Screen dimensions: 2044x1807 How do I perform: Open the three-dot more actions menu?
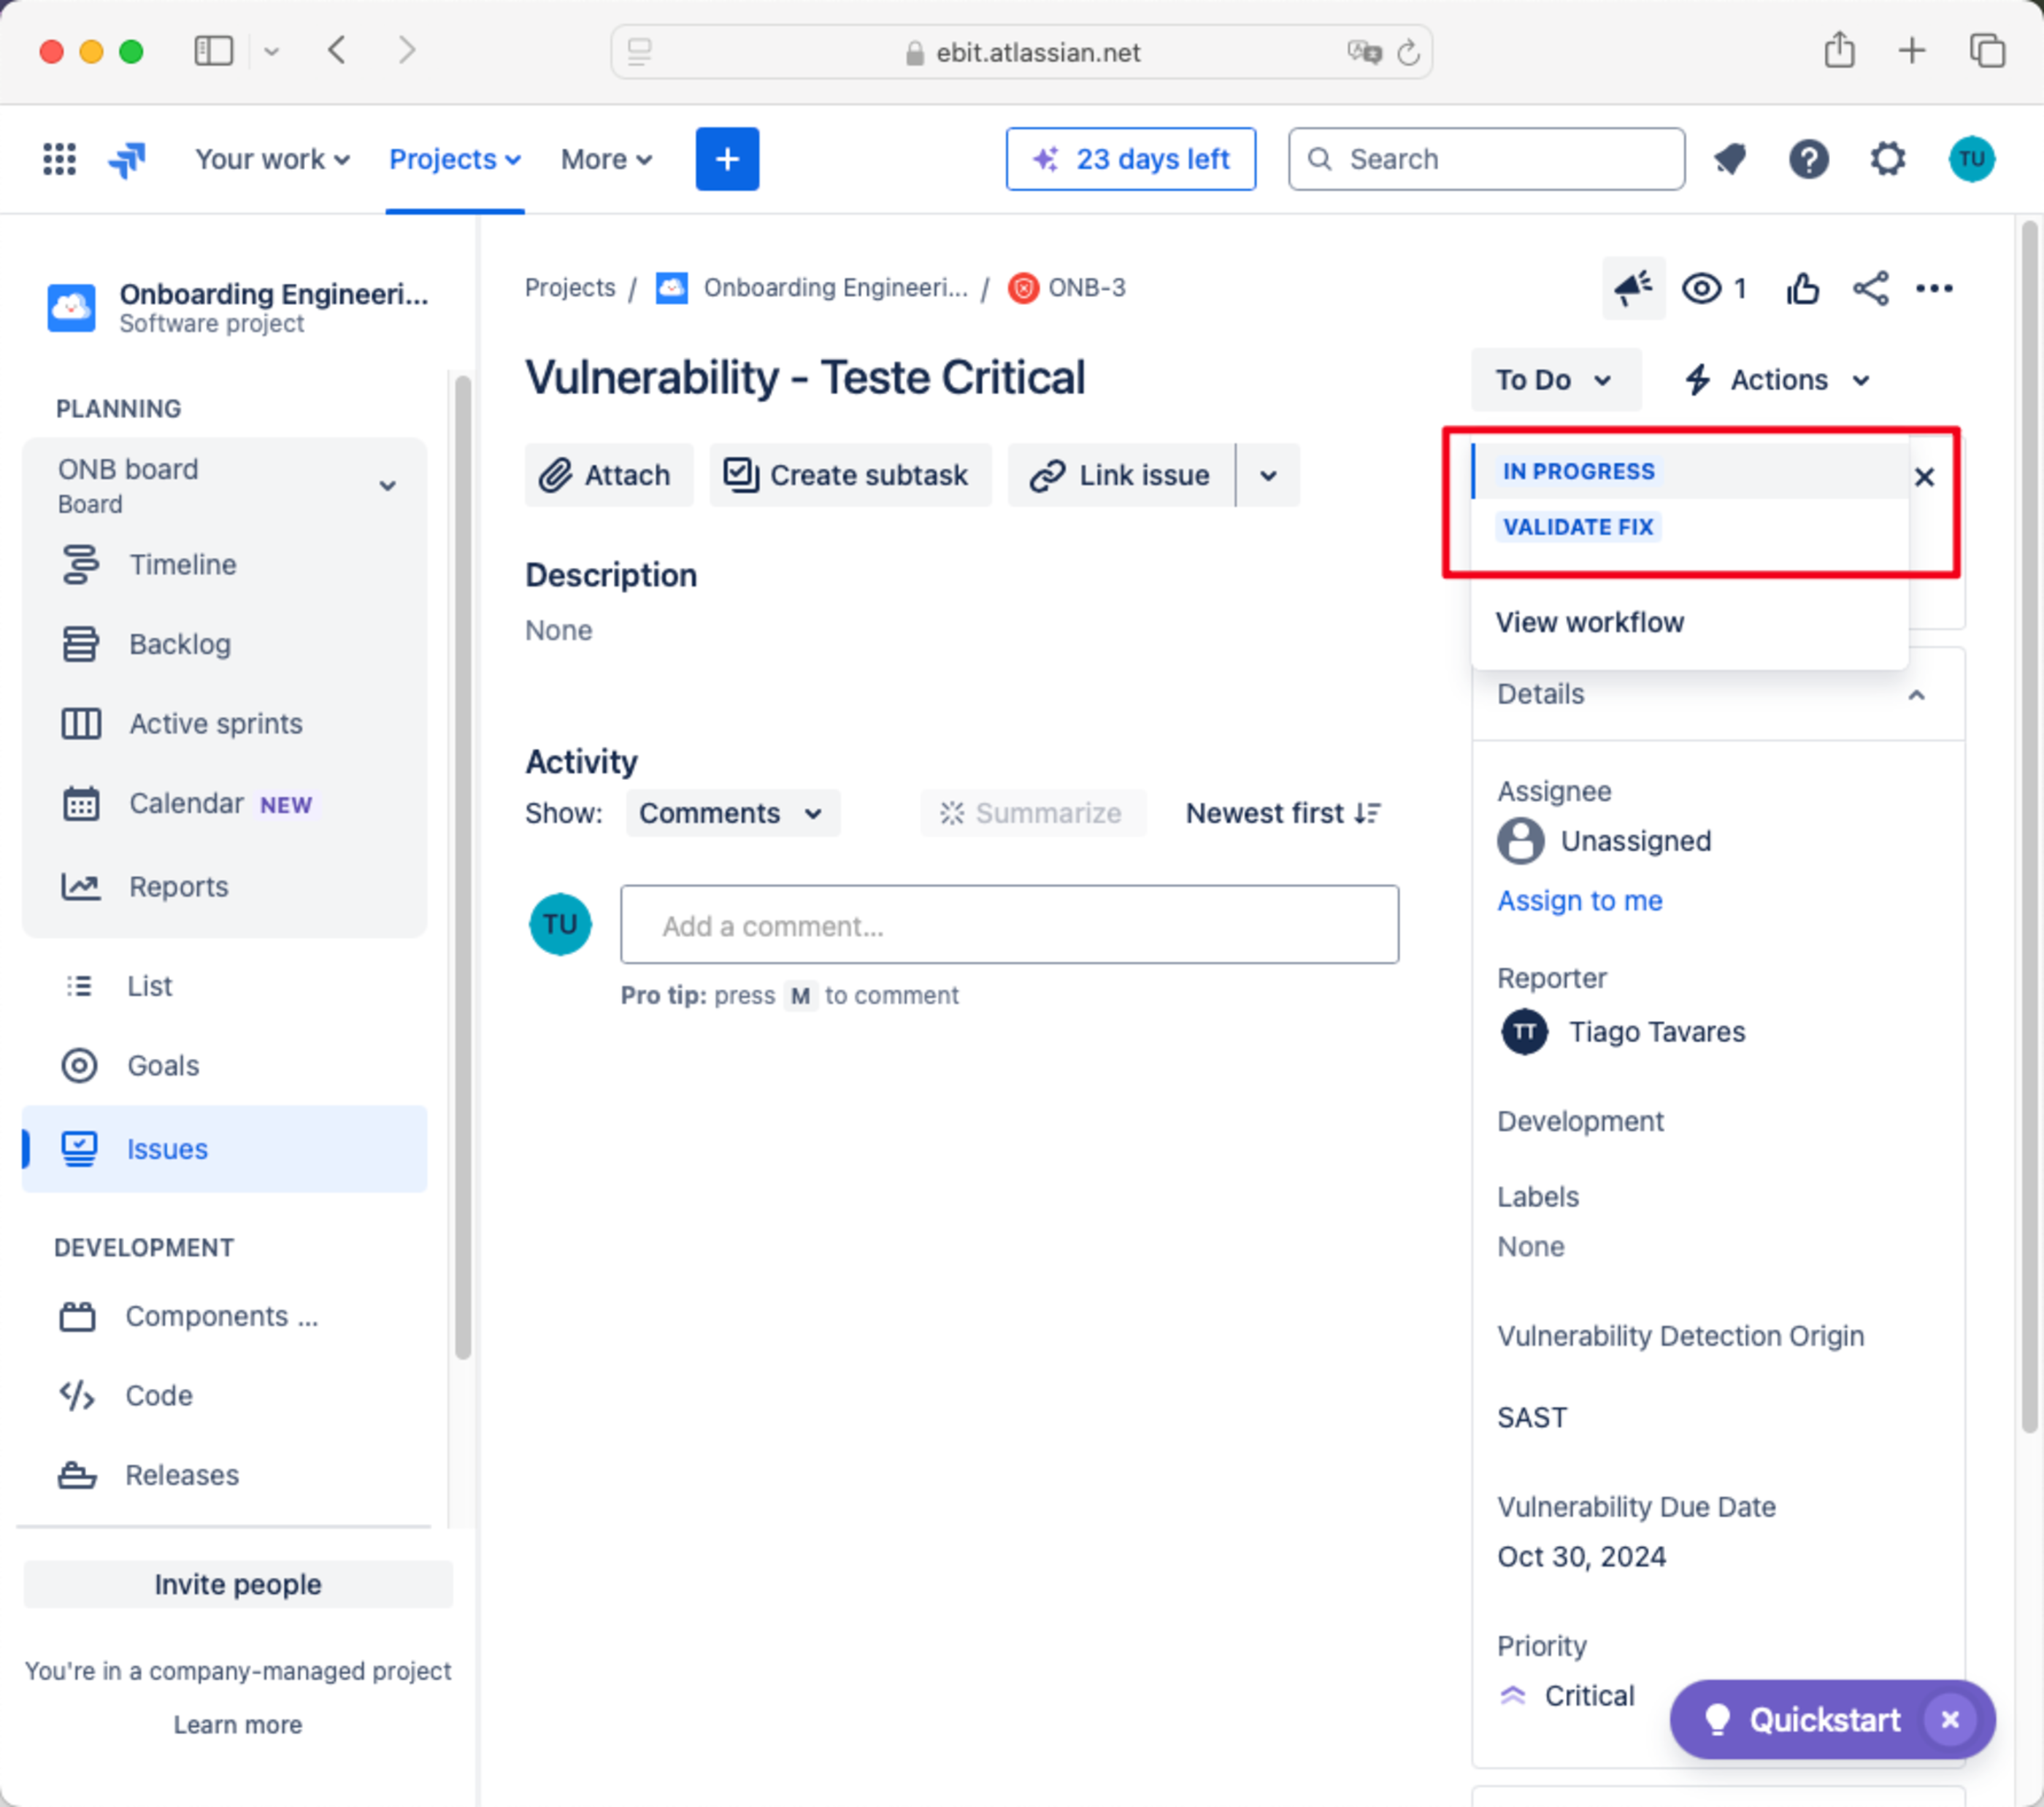[x=1934, y=289]
